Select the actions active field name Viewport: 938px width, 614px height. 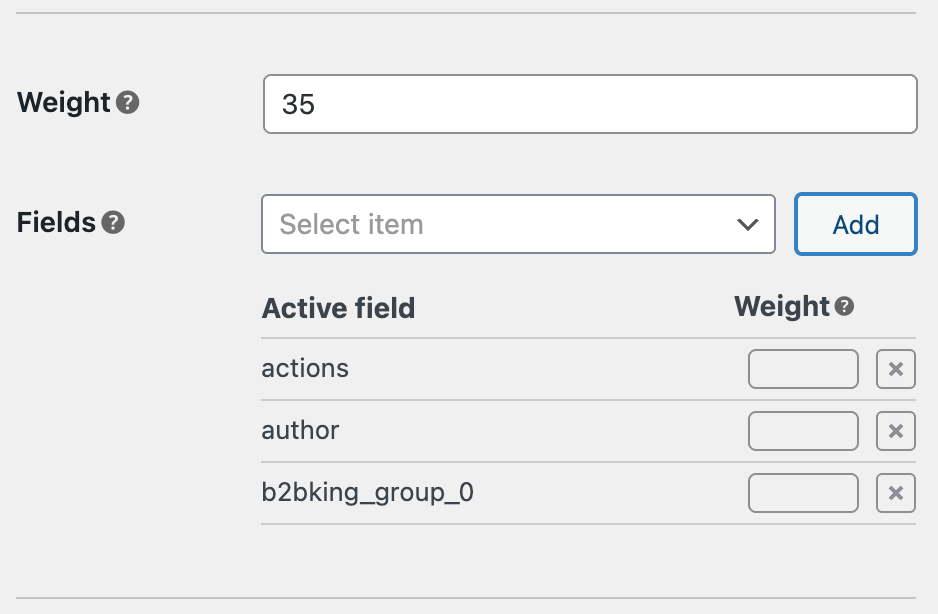(x=305, y=368)
